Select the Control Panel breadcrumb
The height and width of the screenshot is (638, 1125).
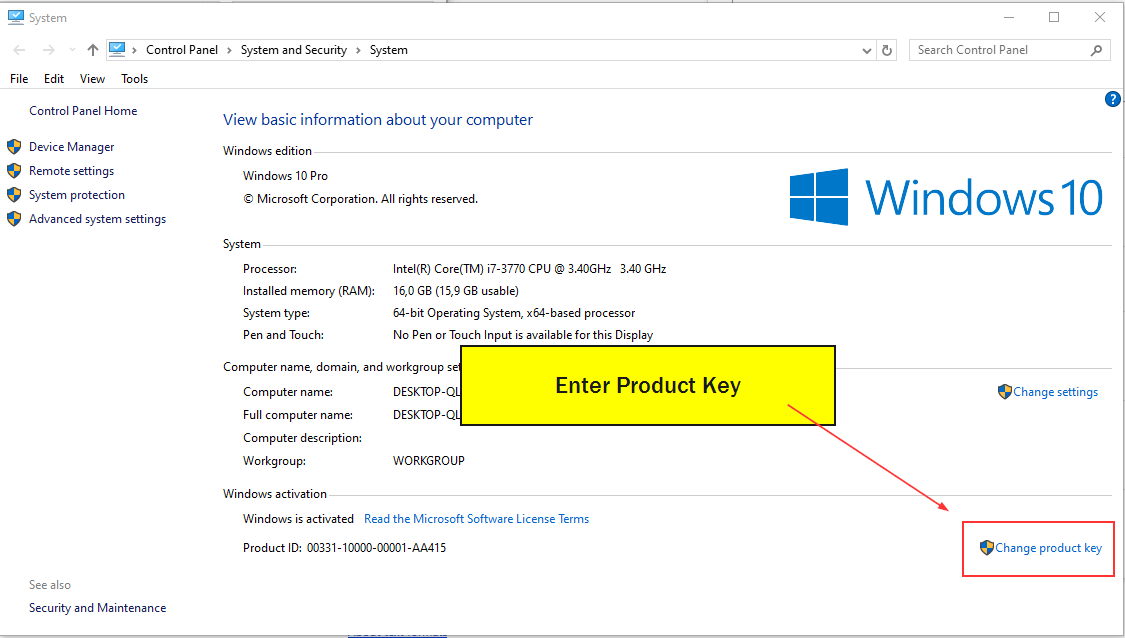(182, 50)
